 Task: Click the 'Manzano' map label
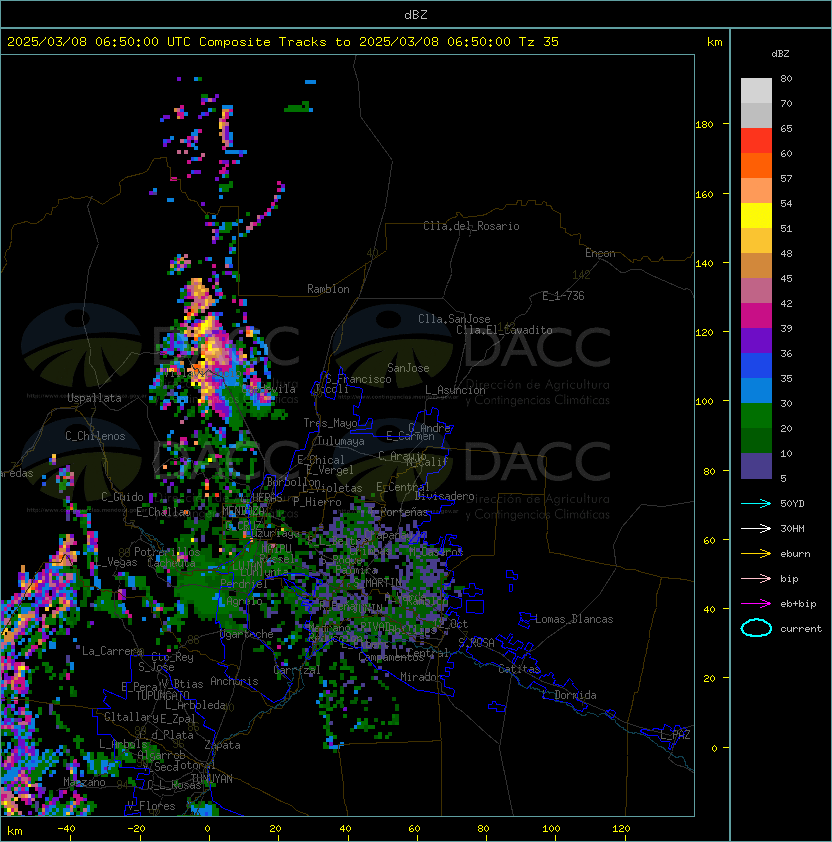[x=84, y=782]
